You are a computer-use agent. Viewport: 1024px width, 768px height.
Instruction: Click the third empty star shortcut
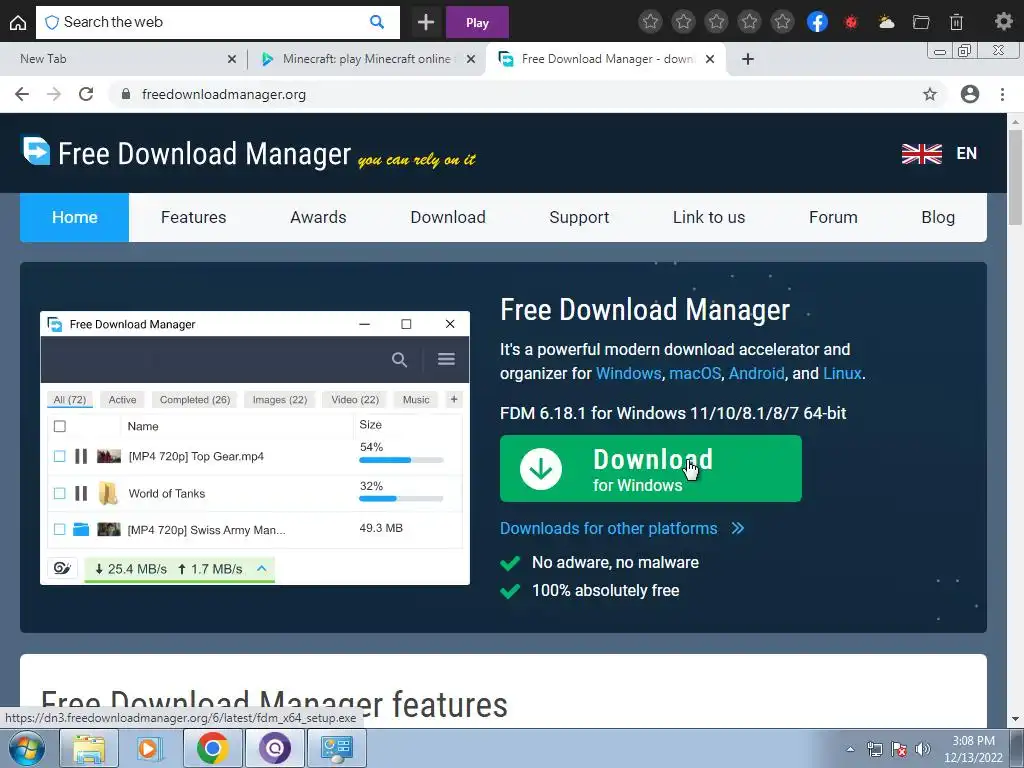point(716,22)
